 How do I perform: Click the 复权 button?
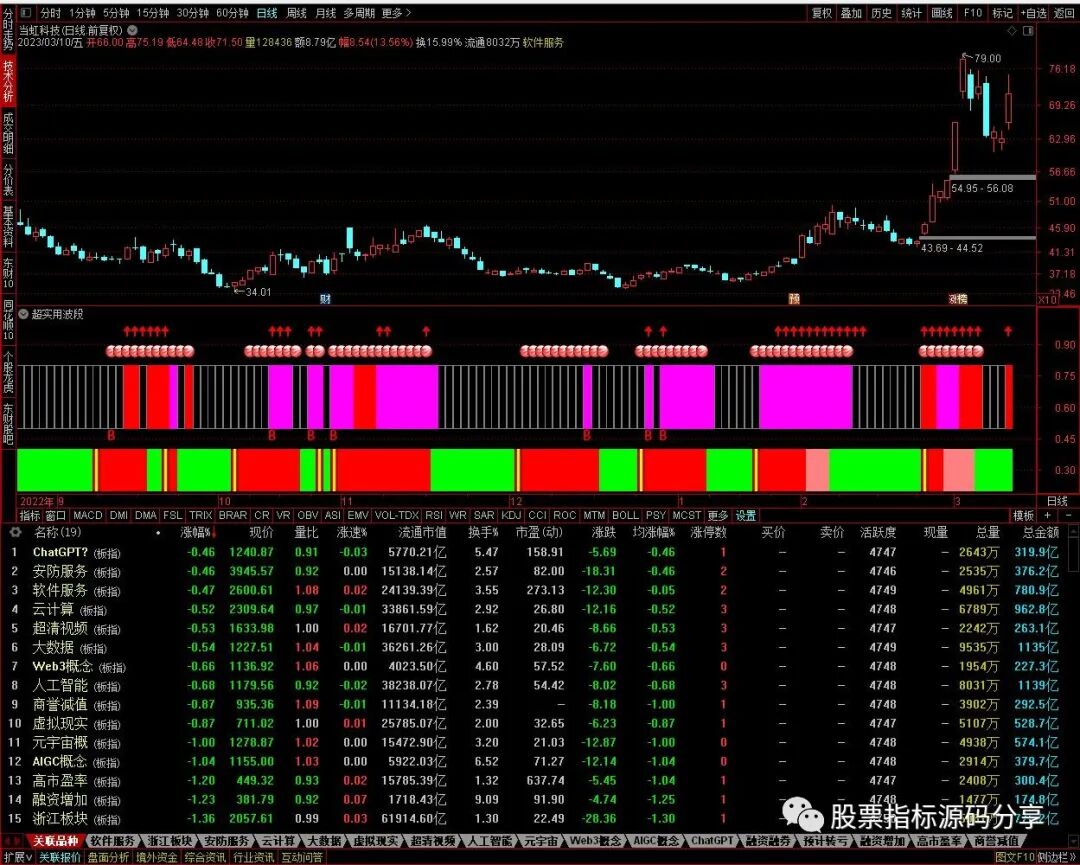[x=822, y=13]
